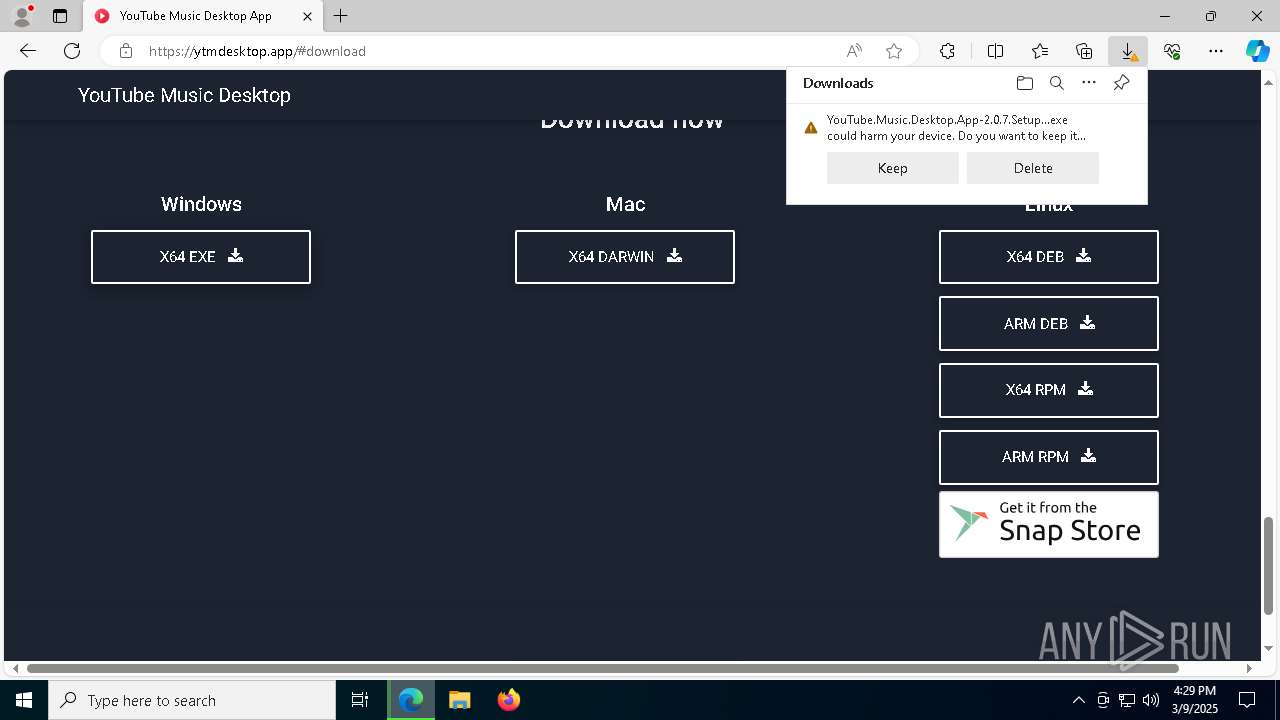Download the X64 RPM package
Screen dimensions: 1280x720
(x=1049, y=390)
